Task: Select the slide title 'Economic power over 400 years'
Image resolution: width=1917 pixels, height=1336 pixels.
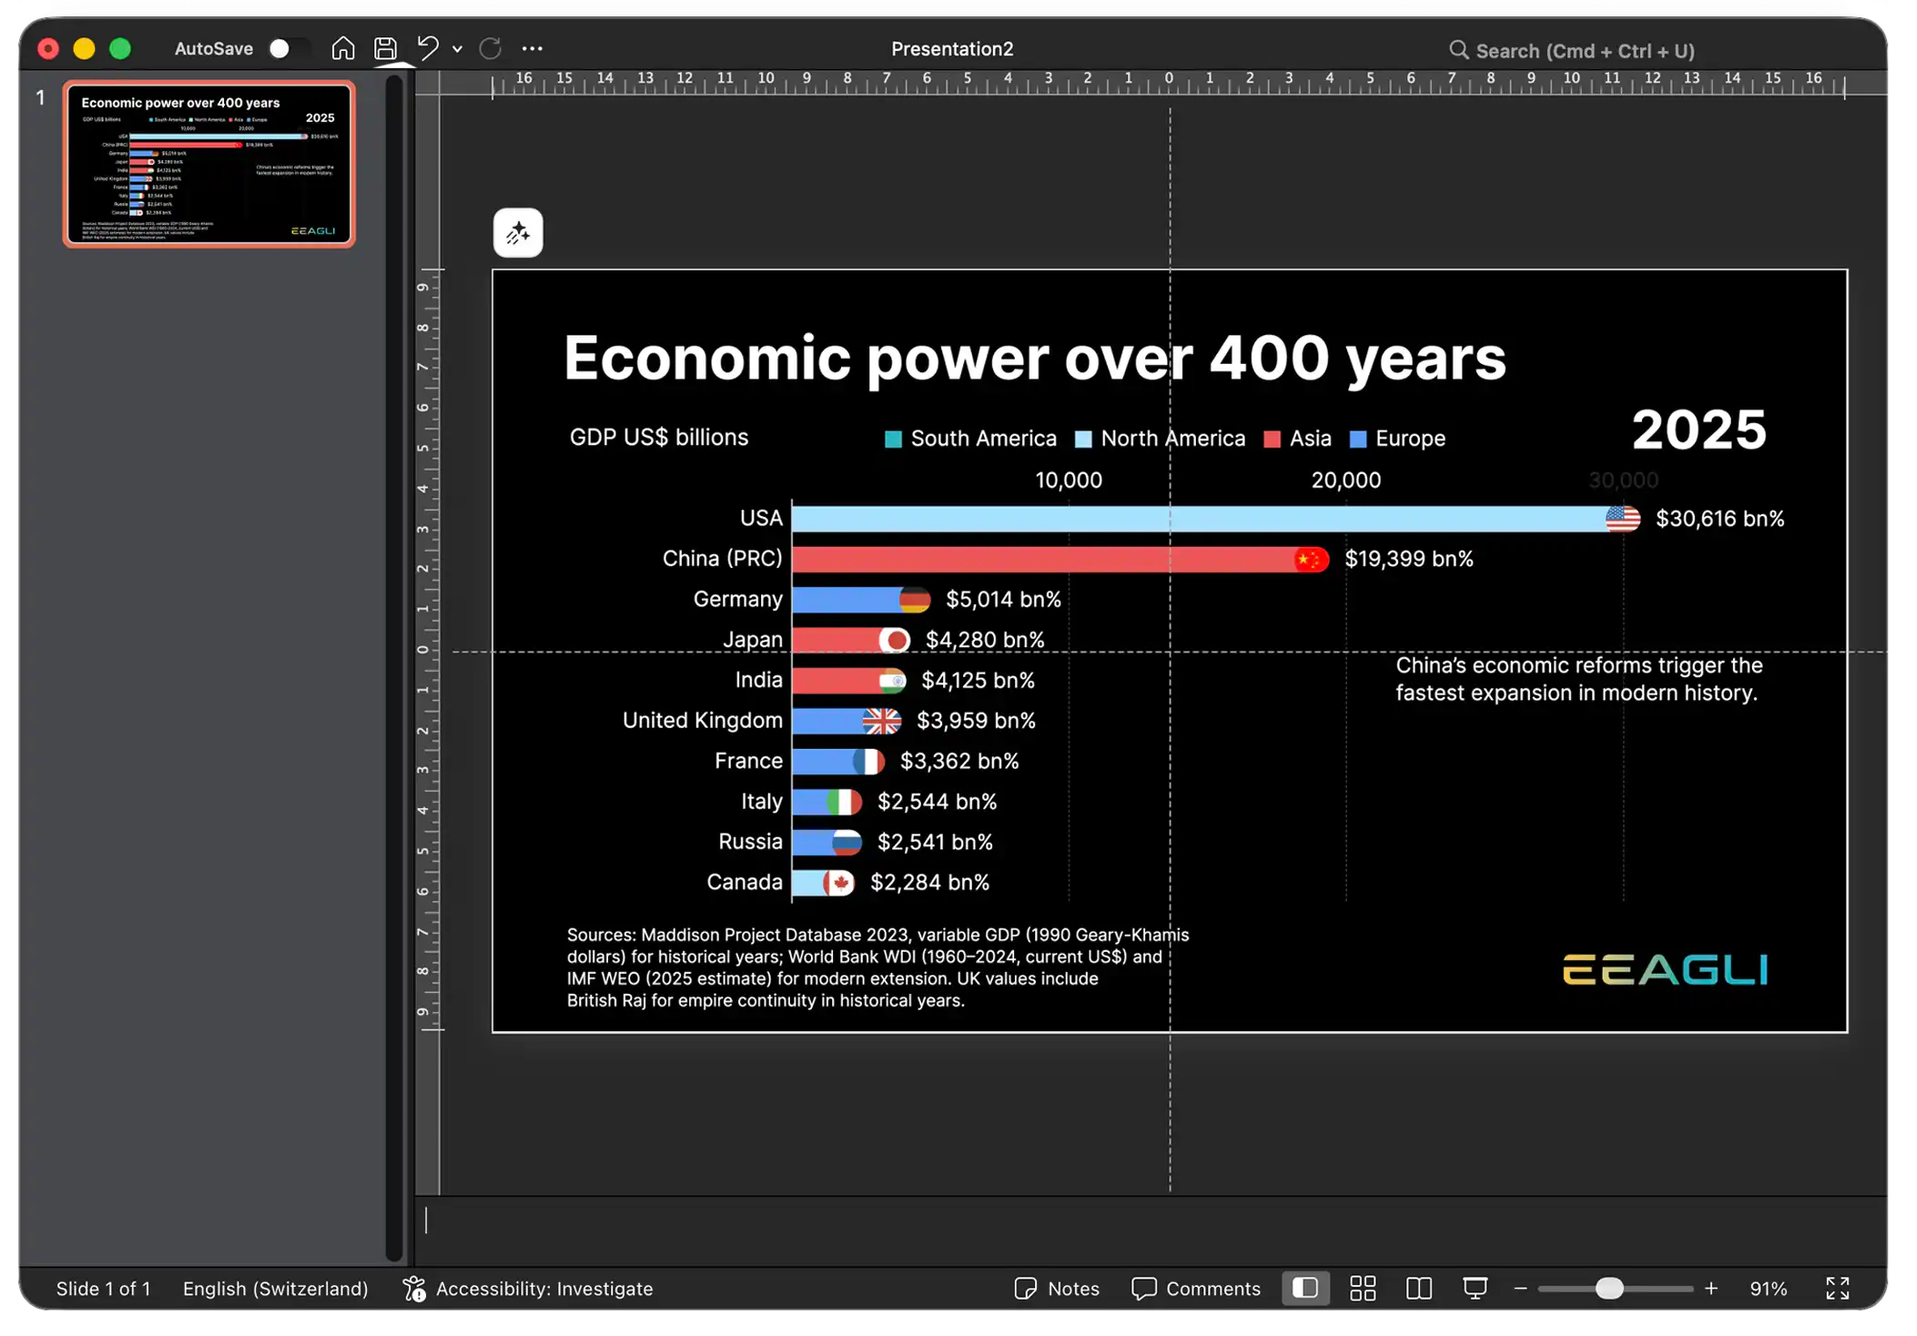Action: [1034, 358]
